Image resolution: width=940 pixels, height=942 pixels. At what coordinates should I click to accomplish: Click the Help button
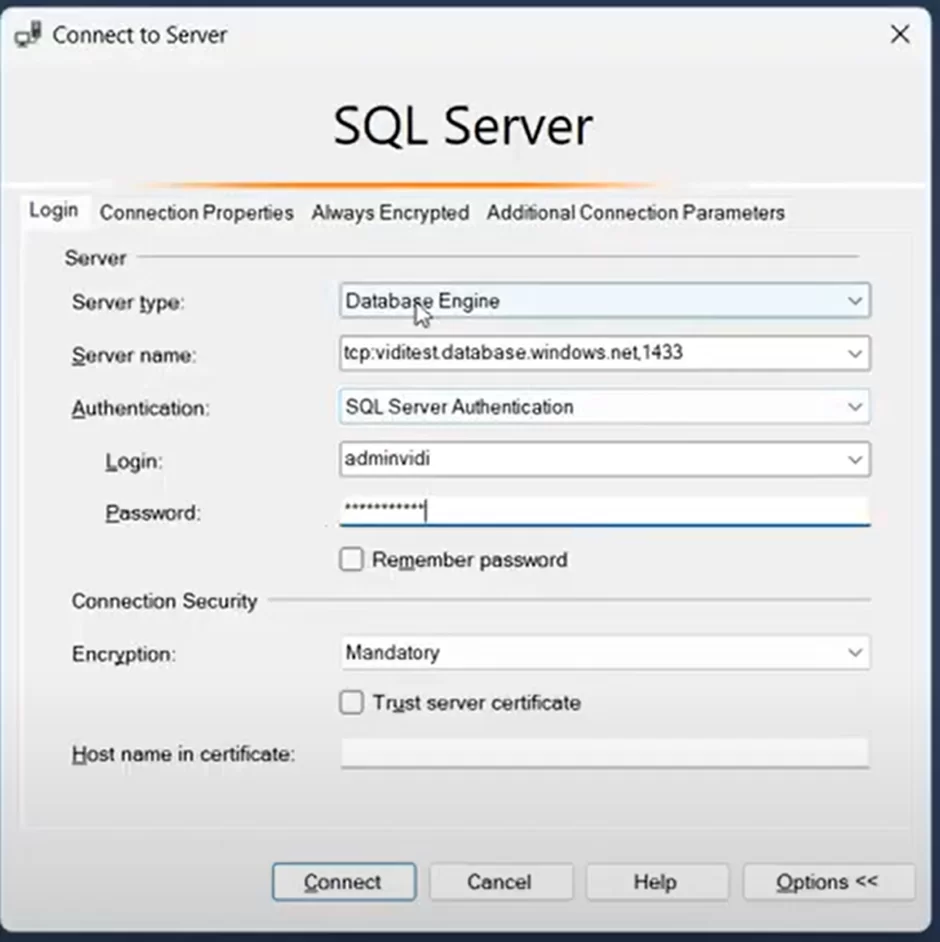656,881
